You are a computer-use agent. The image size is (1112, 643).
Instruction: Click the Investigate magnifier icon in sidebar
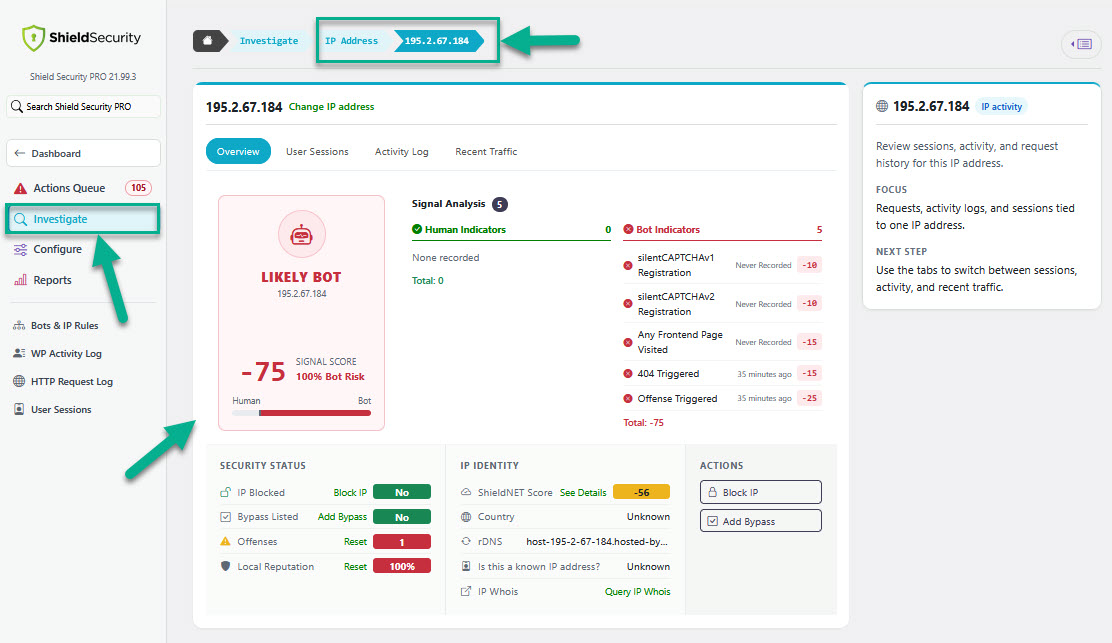click(x=21, y=219)
